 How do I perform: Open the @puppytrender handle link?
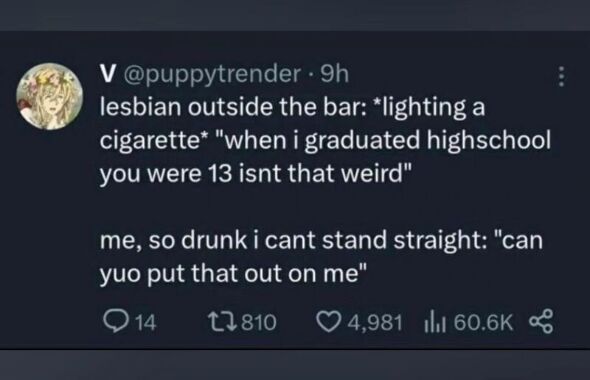pos(211,75)
